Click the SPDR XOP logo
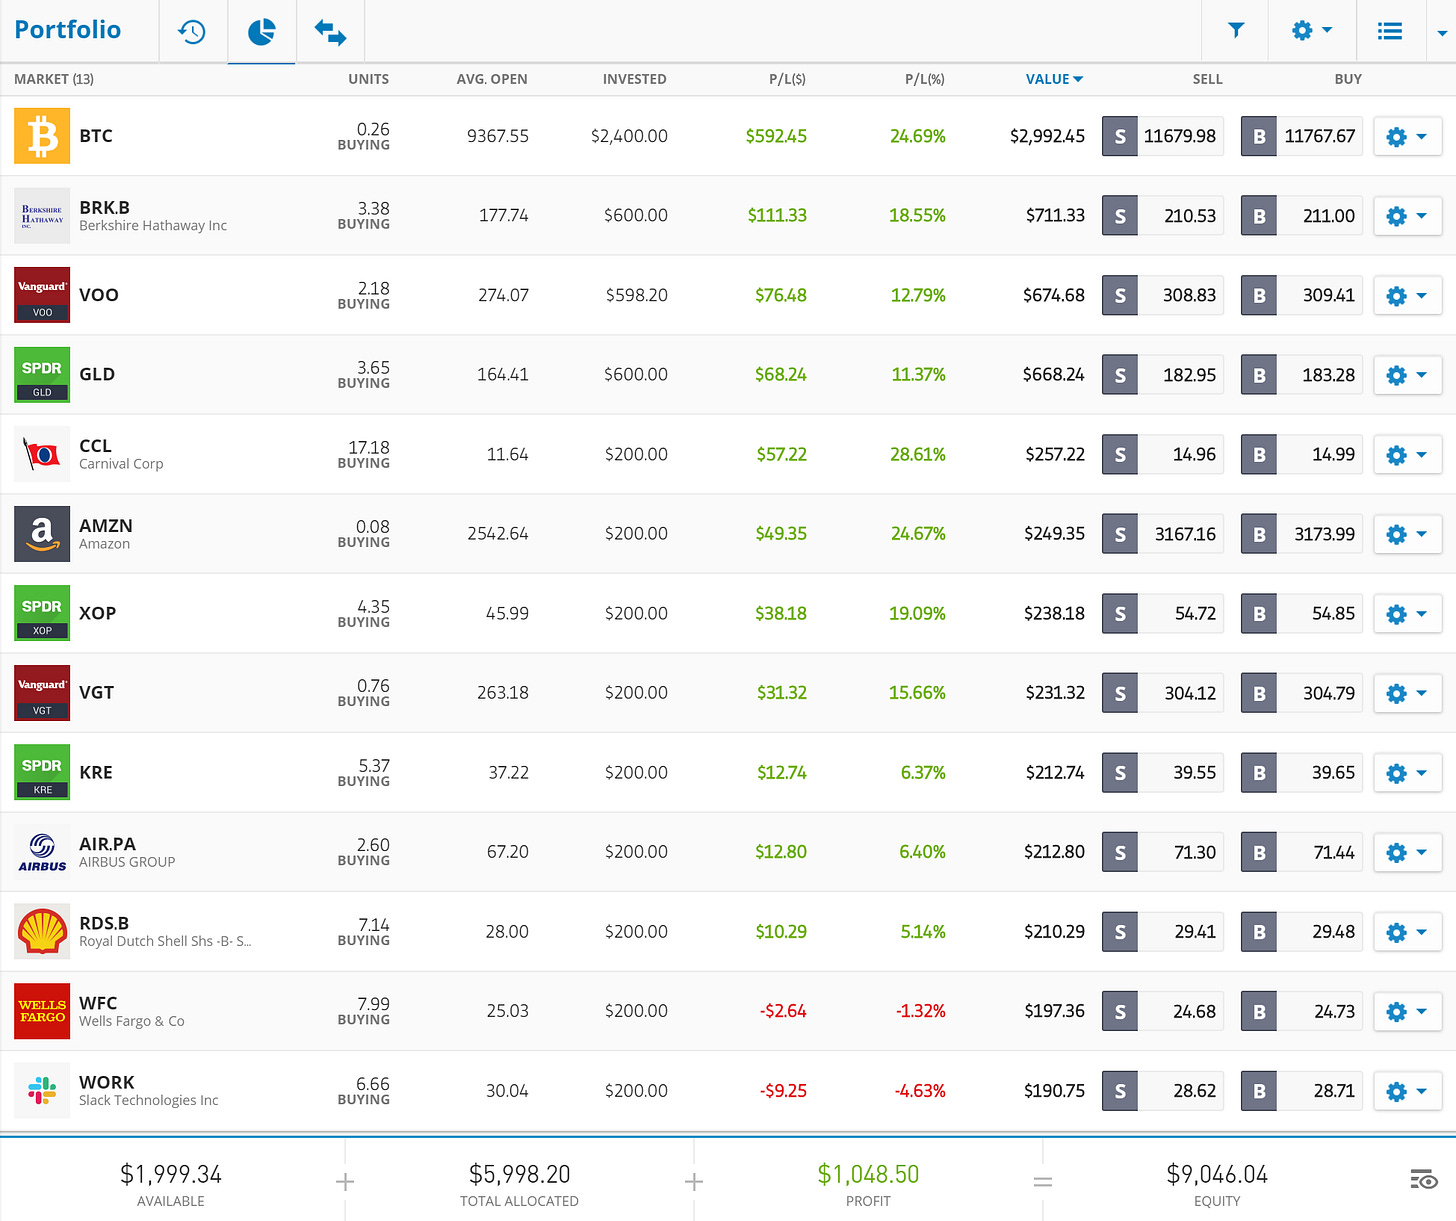The width and height of the screenshot is (1456, 1221). coord(42,613)
